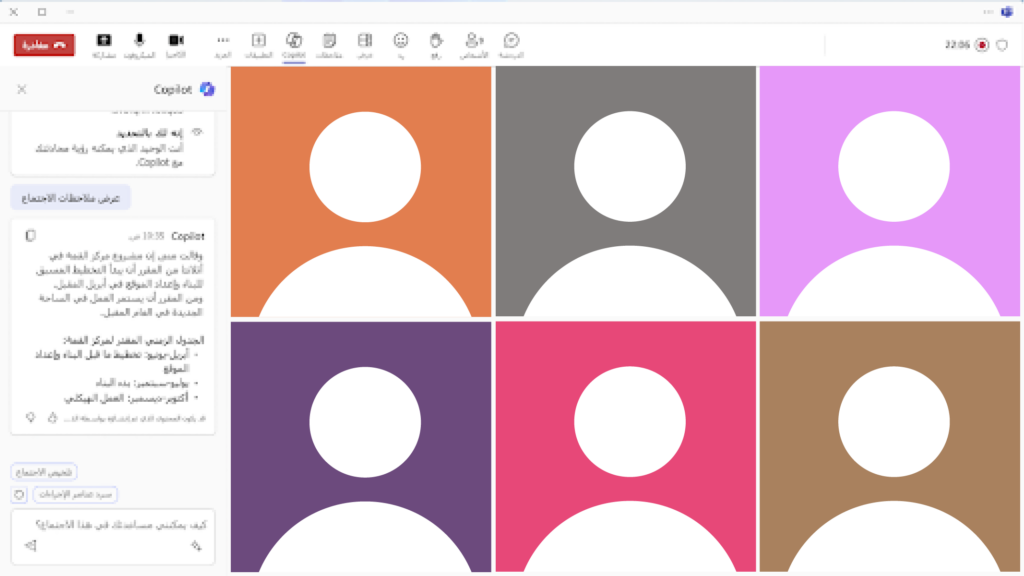Open the sparkle prompts menu in the Copilot box
Screen dimensions: 1024x576
(x=196, y=545)
